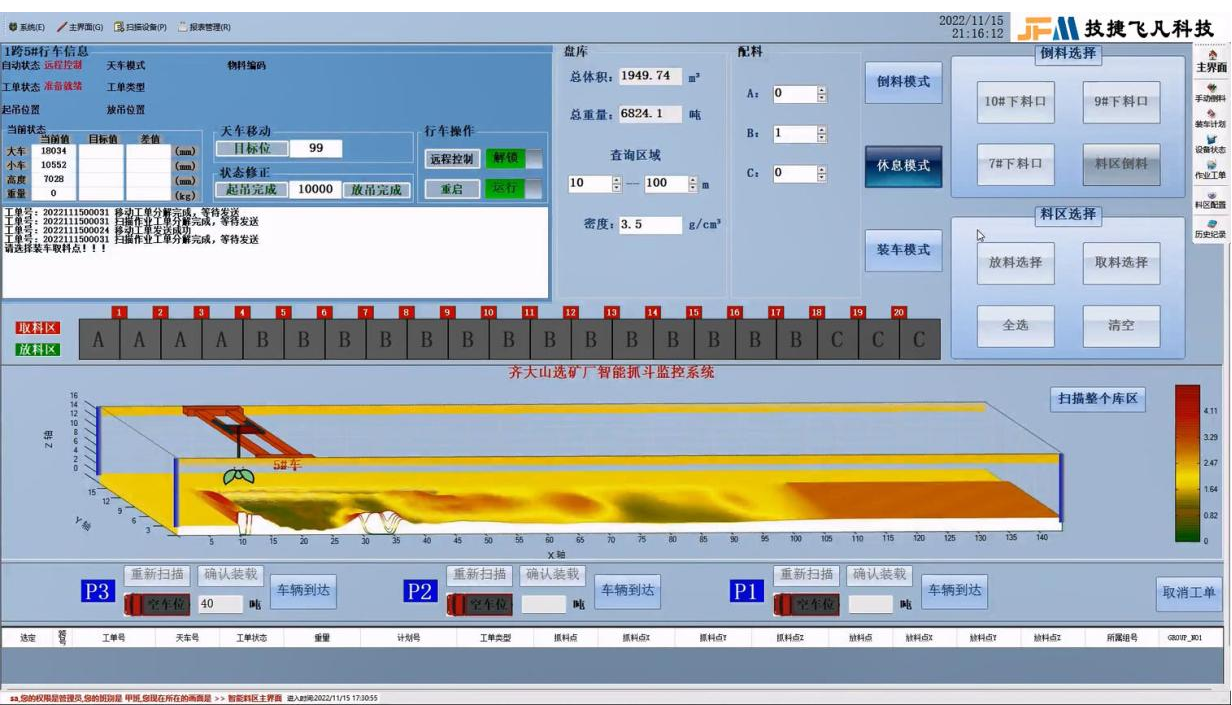Click the 取料区 indicator label
This screenshot has height=705, width=1232.
click(x=37, y=328)
